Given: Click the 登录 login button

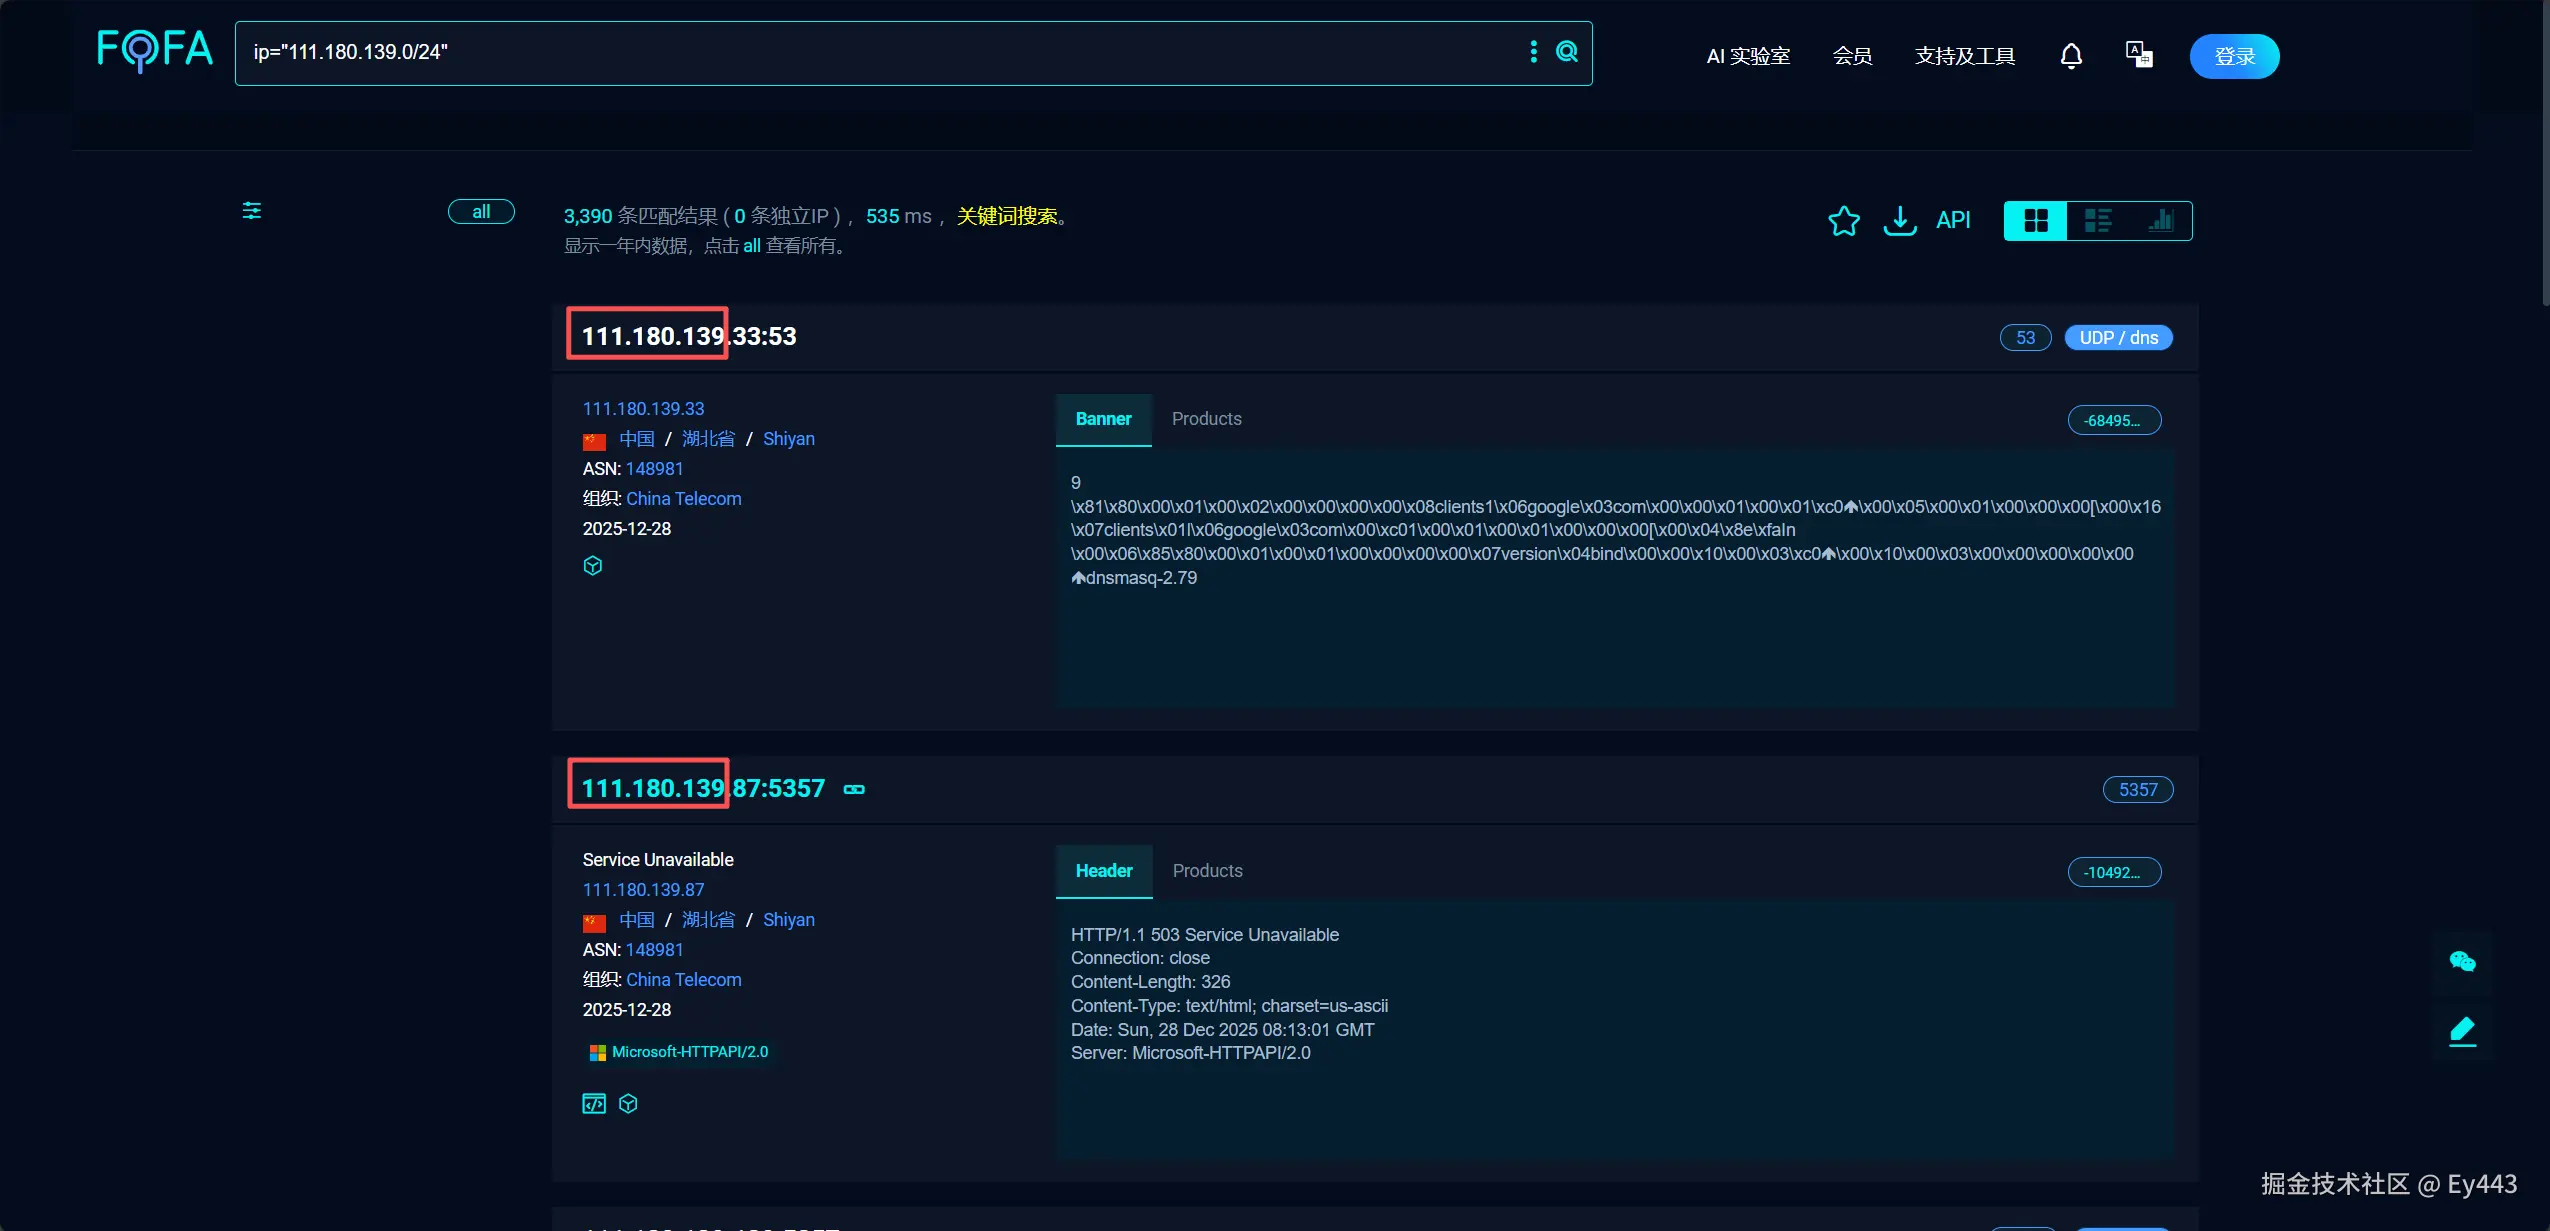Looking at the screenshot, I should tap(2234, 56).
